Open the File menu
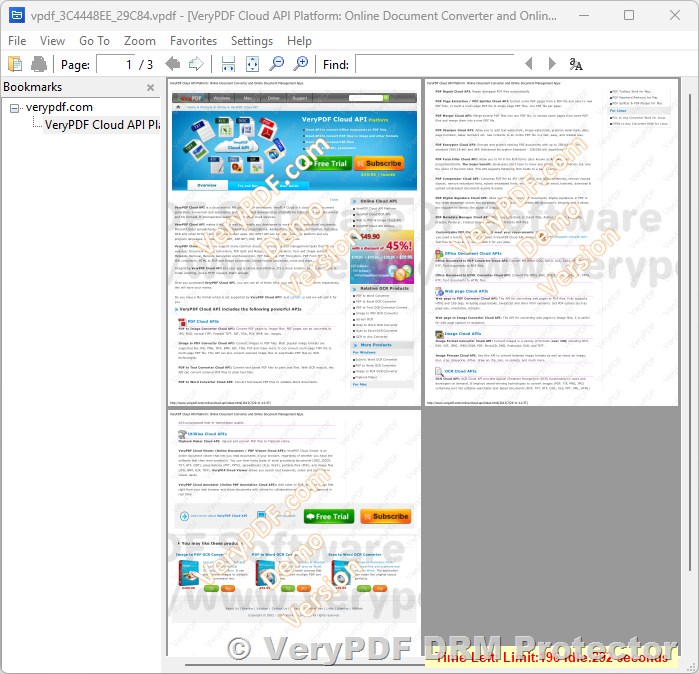The image size is (699, 674). click(x=17, y=41)
